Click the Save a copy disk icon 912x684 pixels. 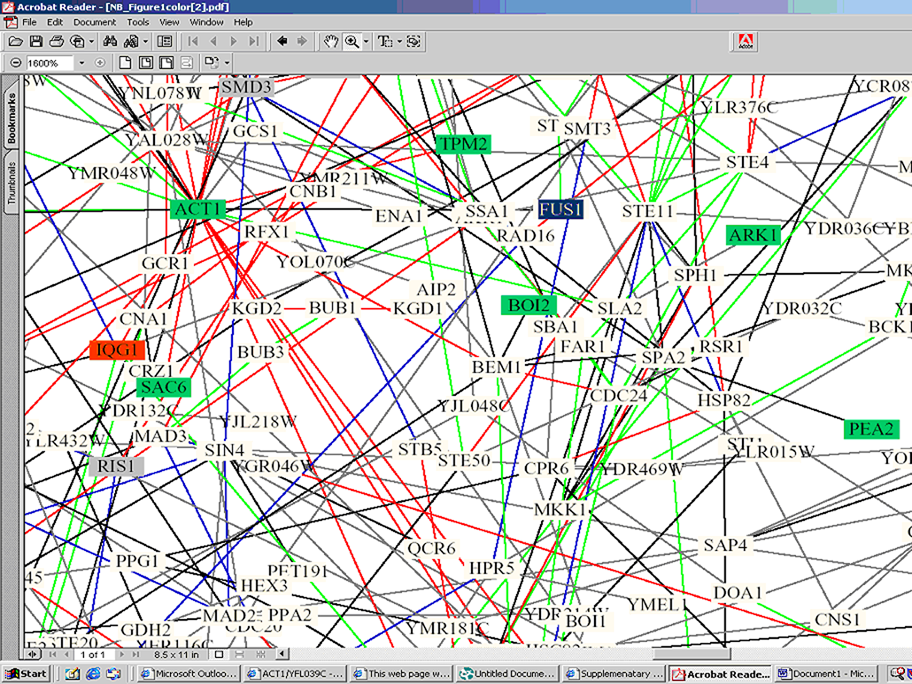36,42
